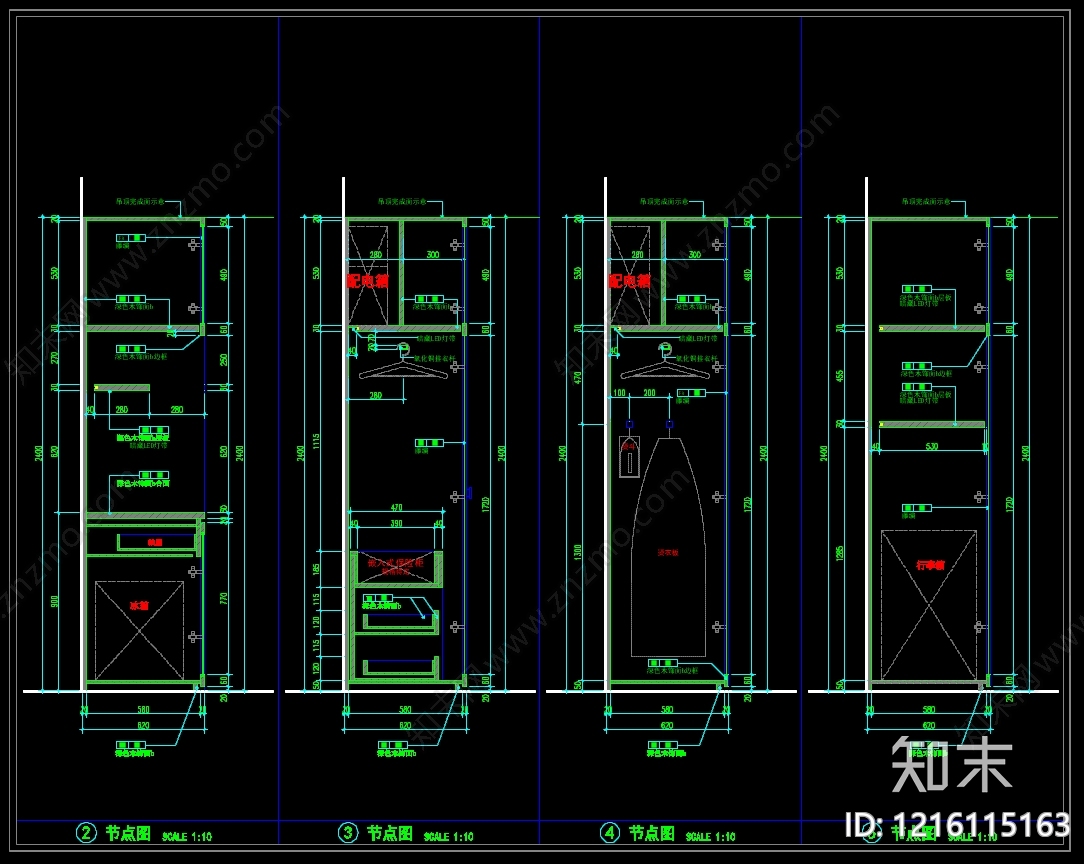Select the 节点图 title text of detail 2
1084x864 pixels.
point(128,833)
